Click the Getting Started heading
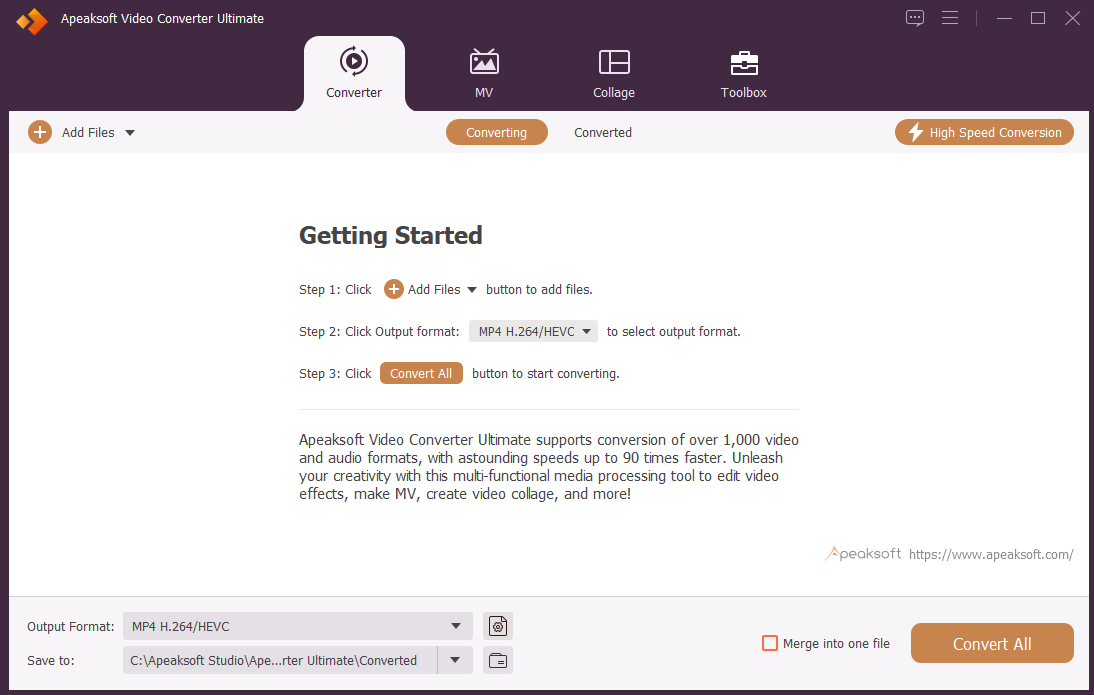The height and width of the screenshot is (695, 1094). [391, 235]
